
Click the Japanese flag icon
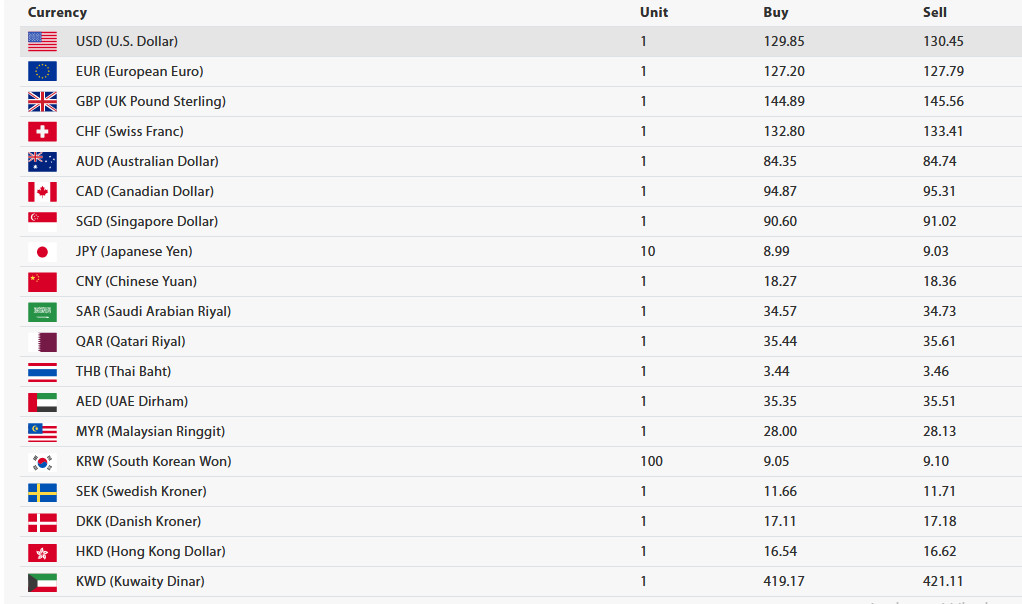pyautogui.click(x=42, y=252)
